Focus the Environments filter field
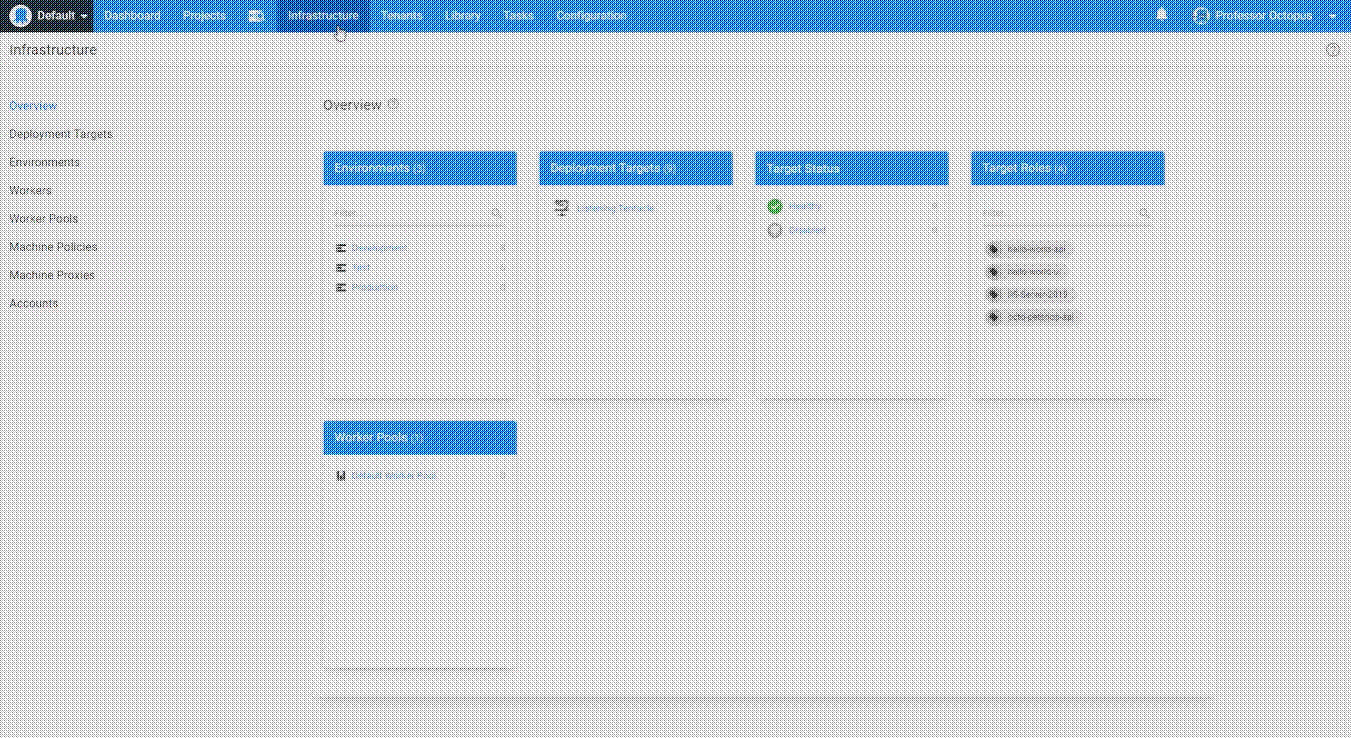 [410, 213]
